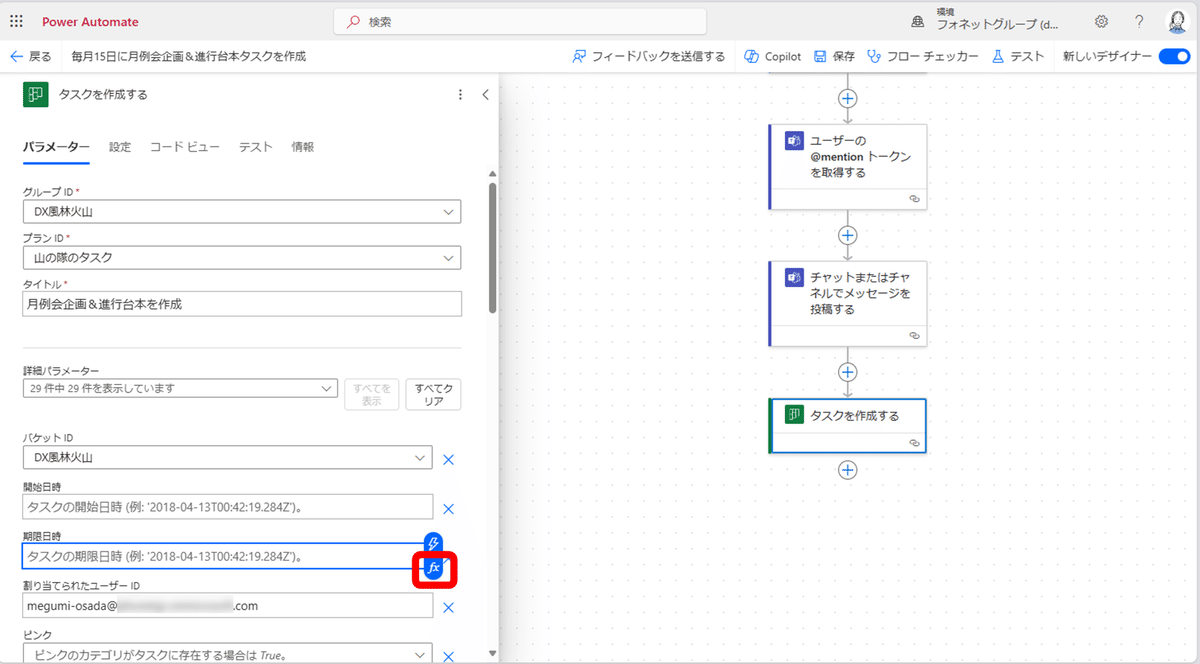
Task: Click connection link icon on タスクを作成する card
Action: pyautogui.click(x=914, y=442)
